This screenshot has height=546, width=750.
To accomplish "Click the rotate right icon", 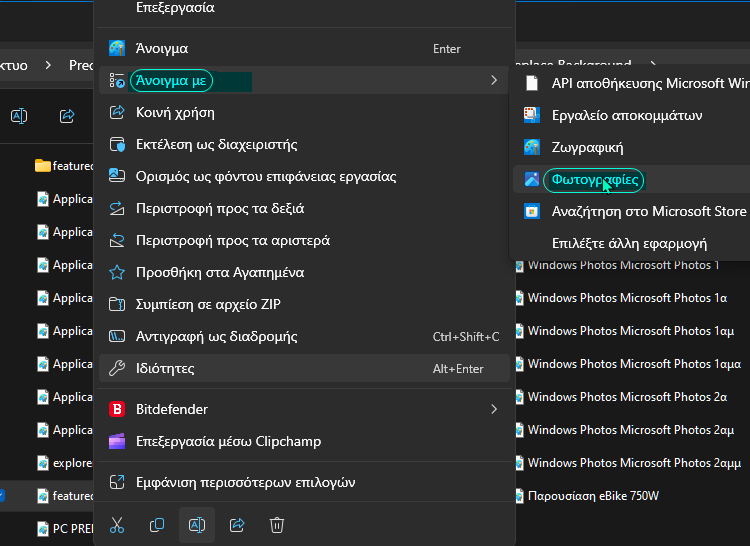I will tap(117, 208).
